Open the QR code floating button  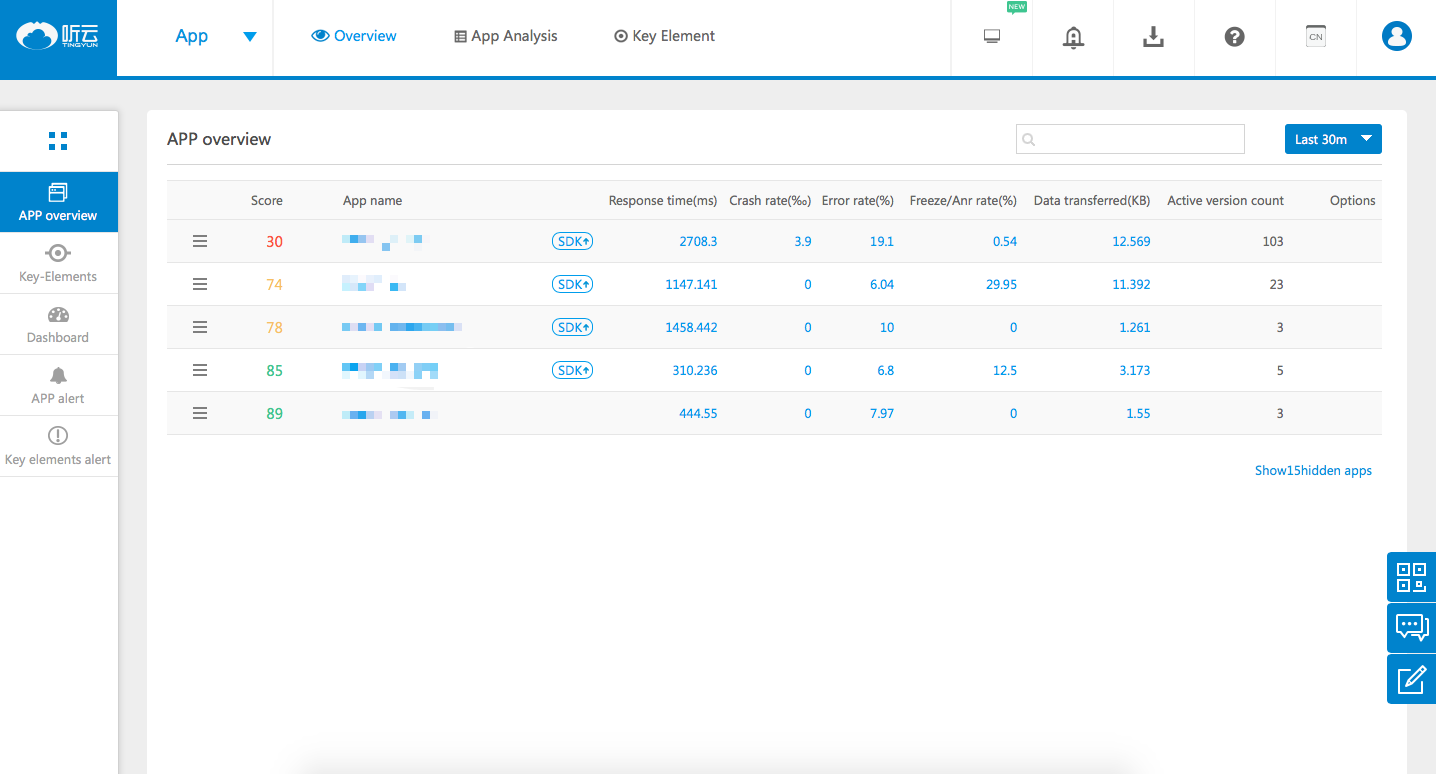click(x=1411, y=577)
